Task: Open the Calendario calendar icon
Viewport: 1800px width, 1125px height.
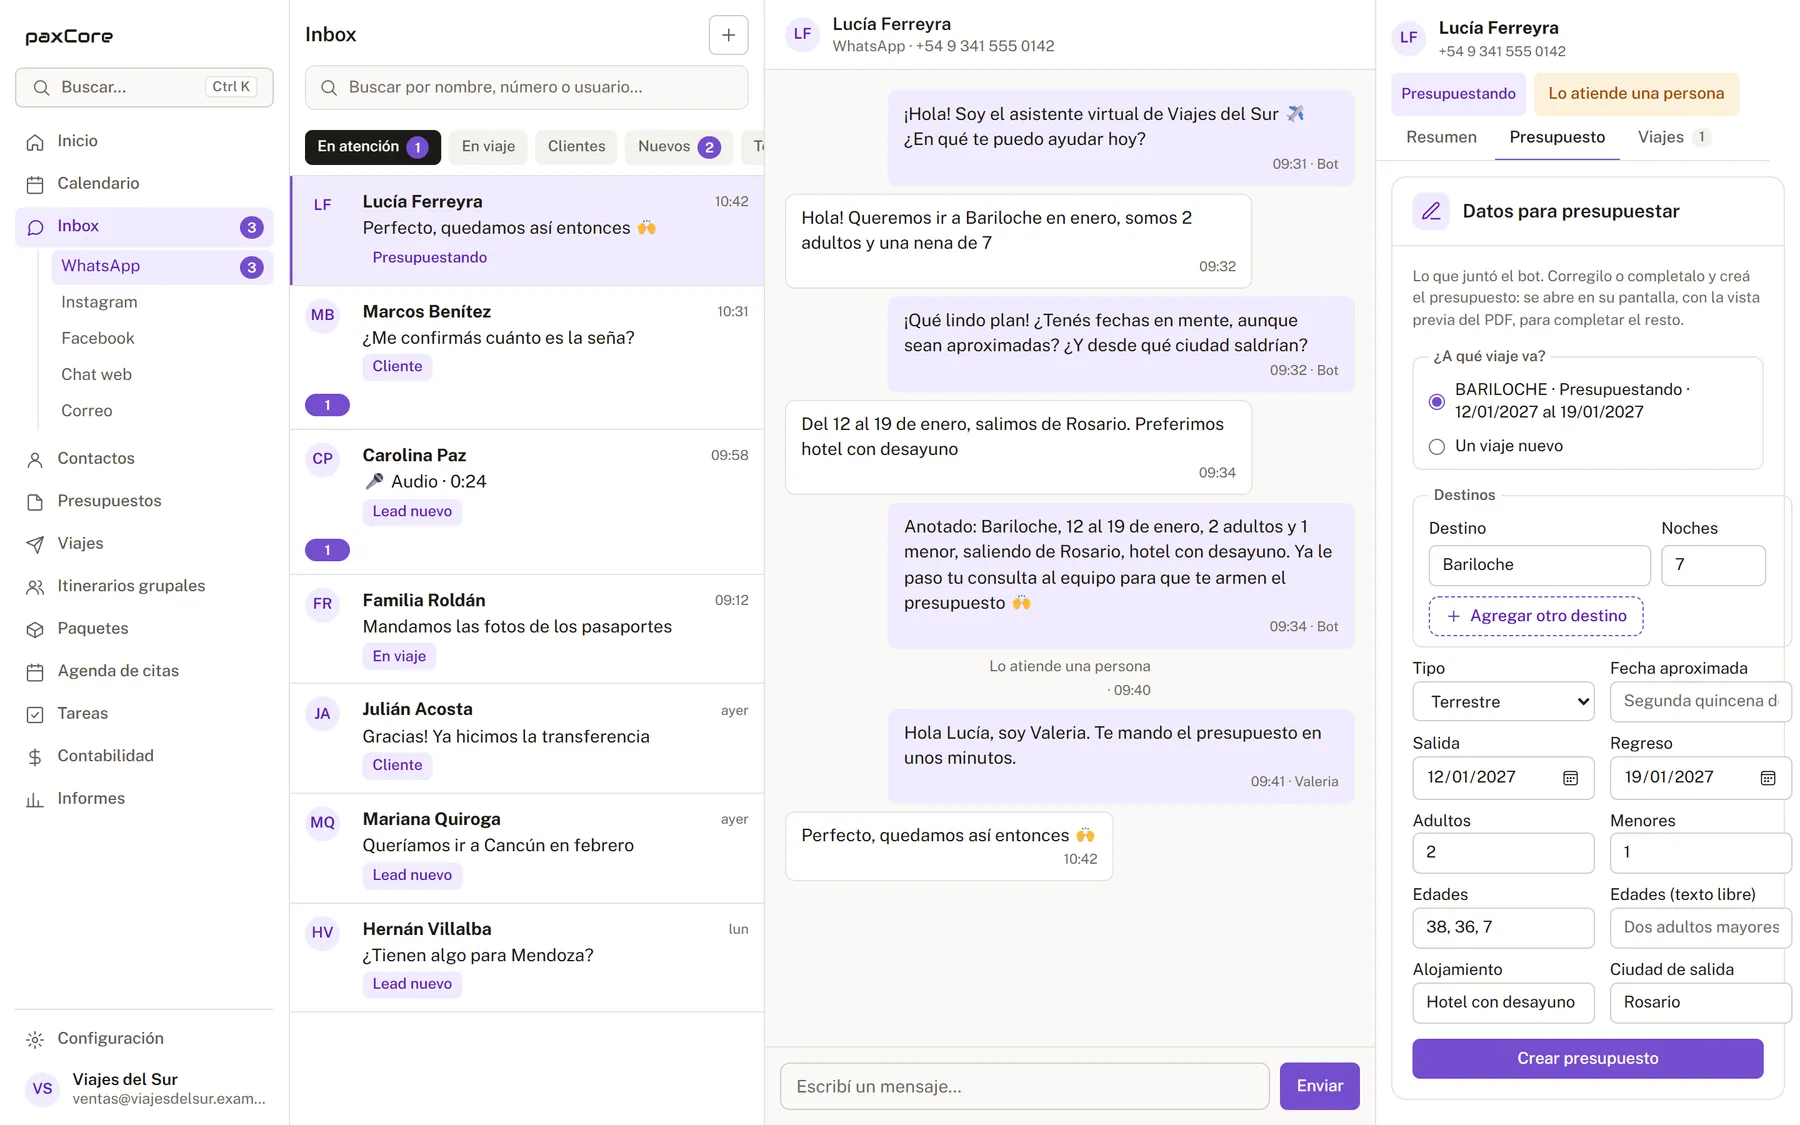Action: pos(35,184)
